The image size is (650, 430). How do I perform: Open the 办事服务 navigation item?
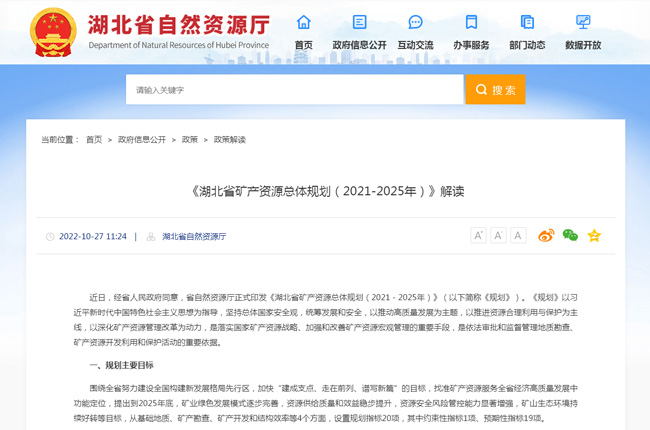[471, 23]
